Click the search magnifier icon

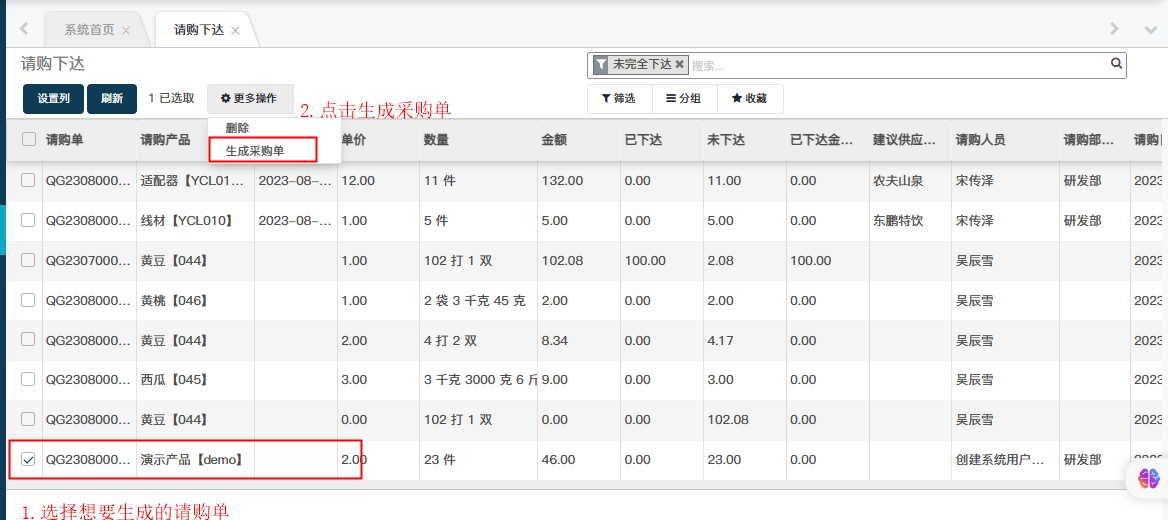click(x=1116, y=64)
